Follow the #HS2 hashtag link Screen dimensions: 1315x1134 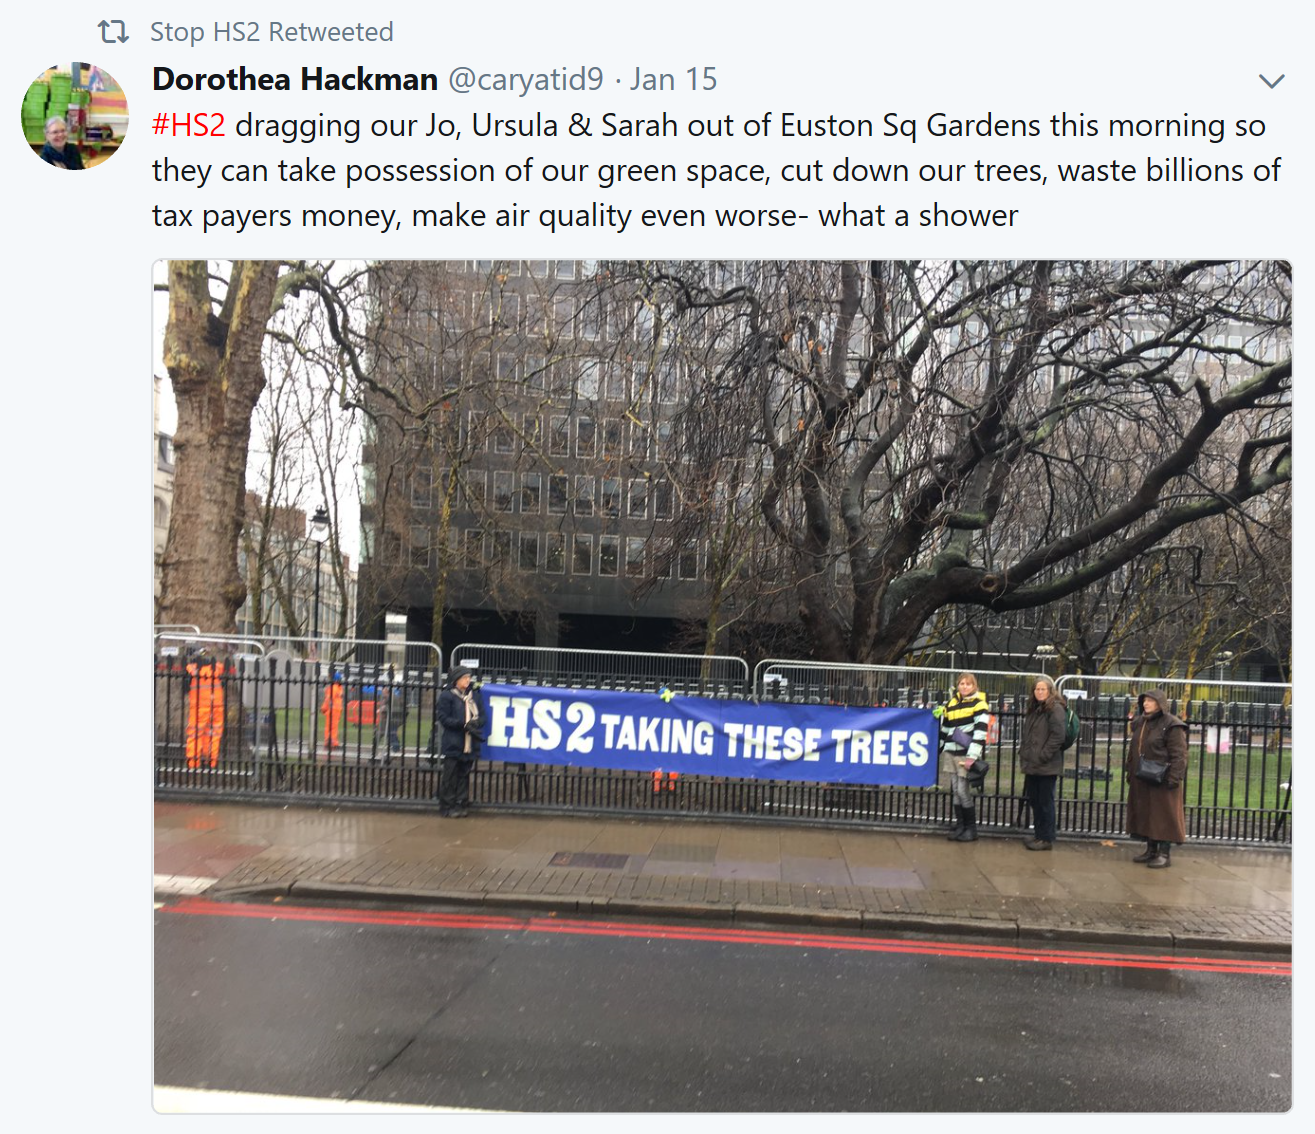click(x=189, y=125)
